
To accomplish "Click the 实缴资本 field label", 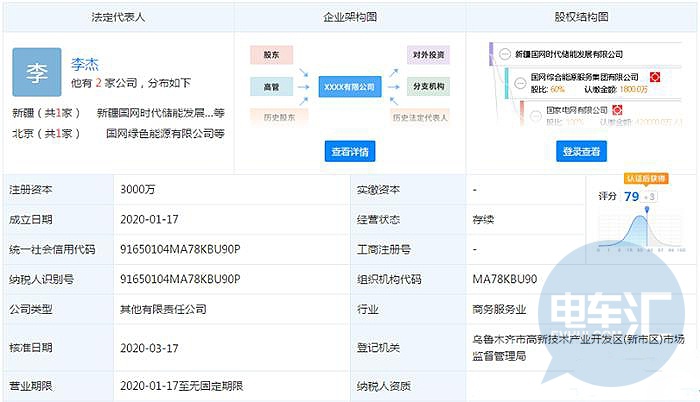I will (x=378, y=190).
